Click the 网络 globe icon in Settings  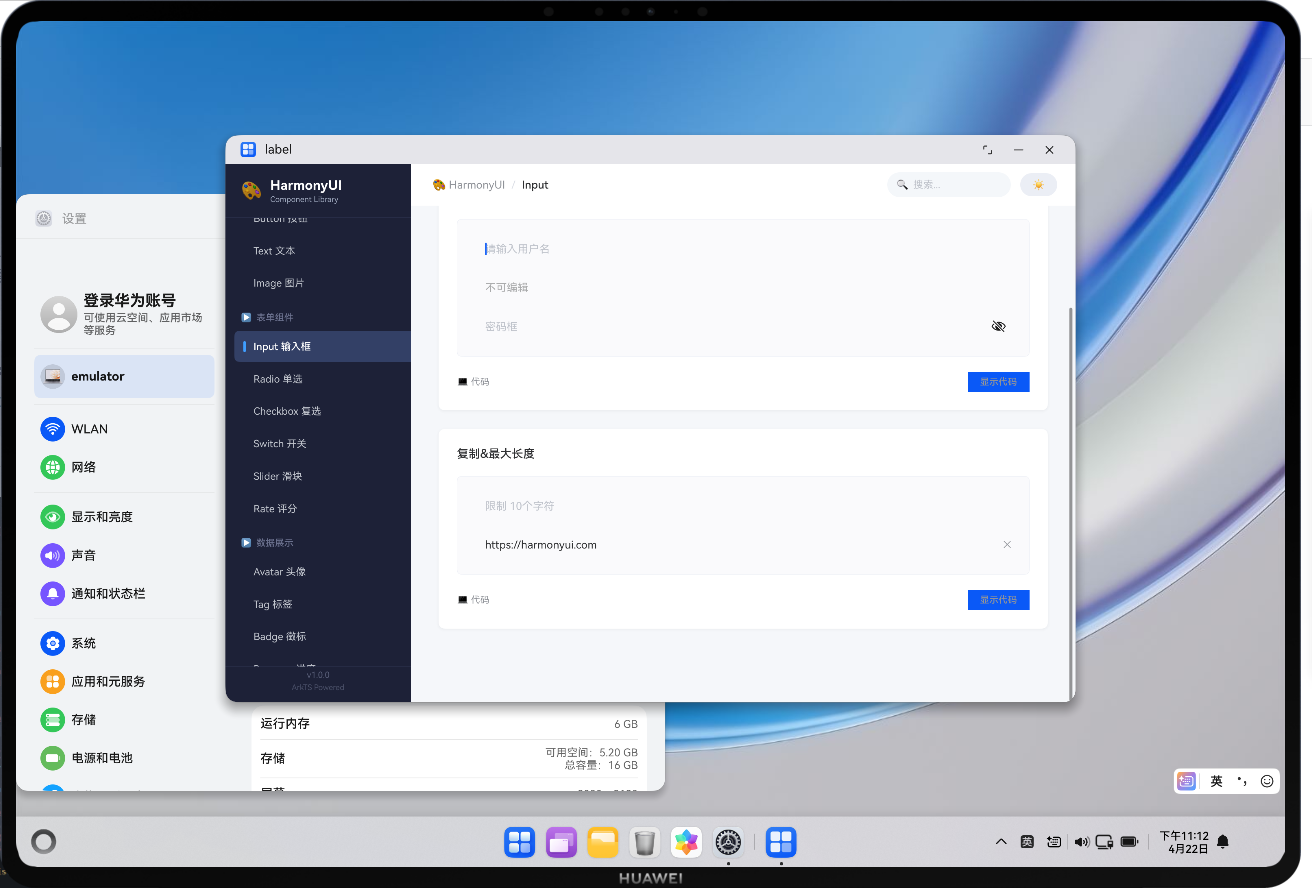pyautogui.click(x=52, y=467)
